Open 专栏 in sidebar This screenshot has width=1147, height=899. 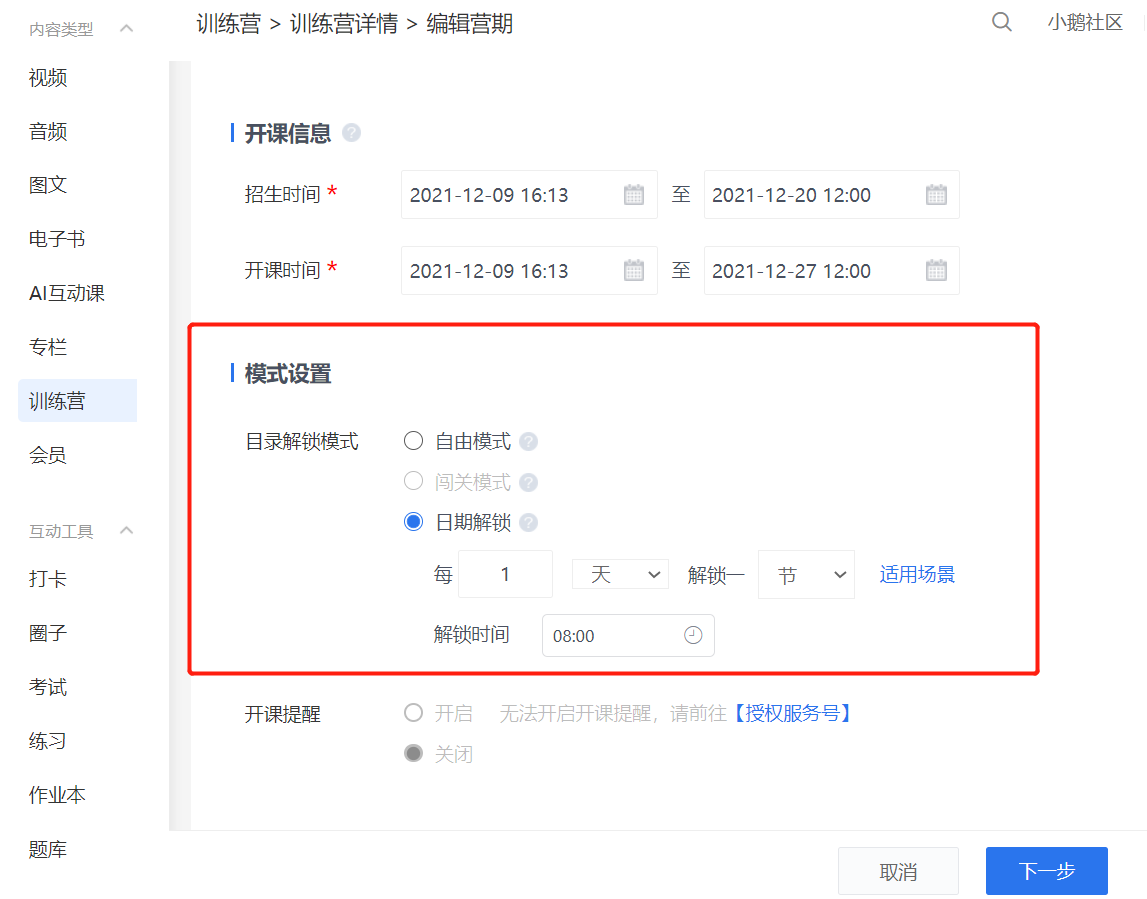48,347
